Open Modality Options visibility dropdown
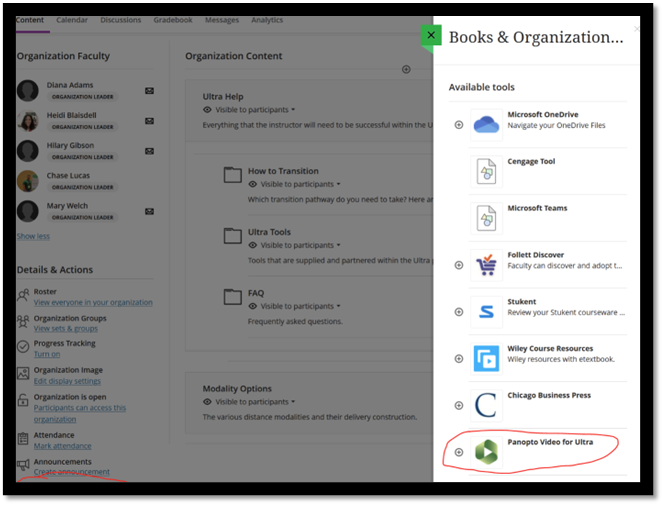The height and width of the screenshot is (505, 663). coord(255,402)
